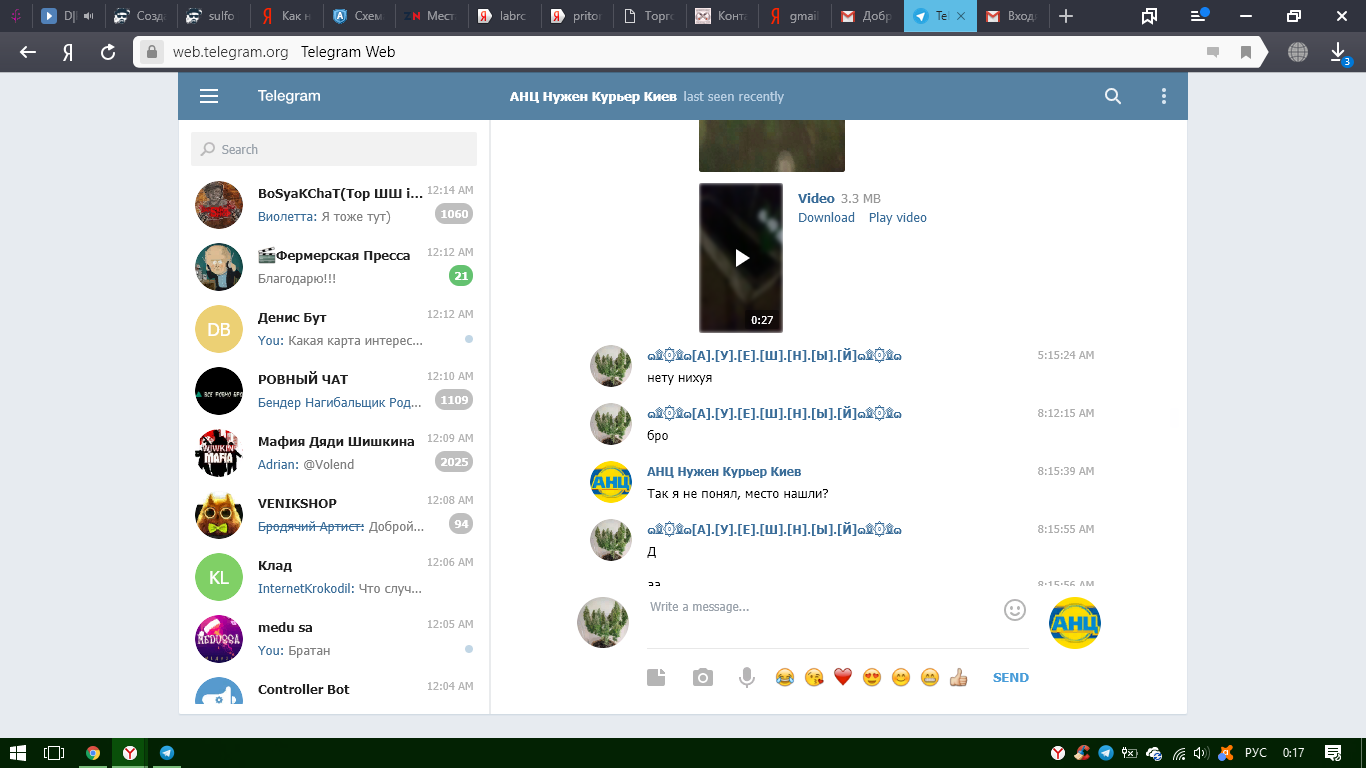This screenshot has height=768, width=1366.
Task: Click the VENIKSHOP owl avatar
Action: click(x=219, y=515)
